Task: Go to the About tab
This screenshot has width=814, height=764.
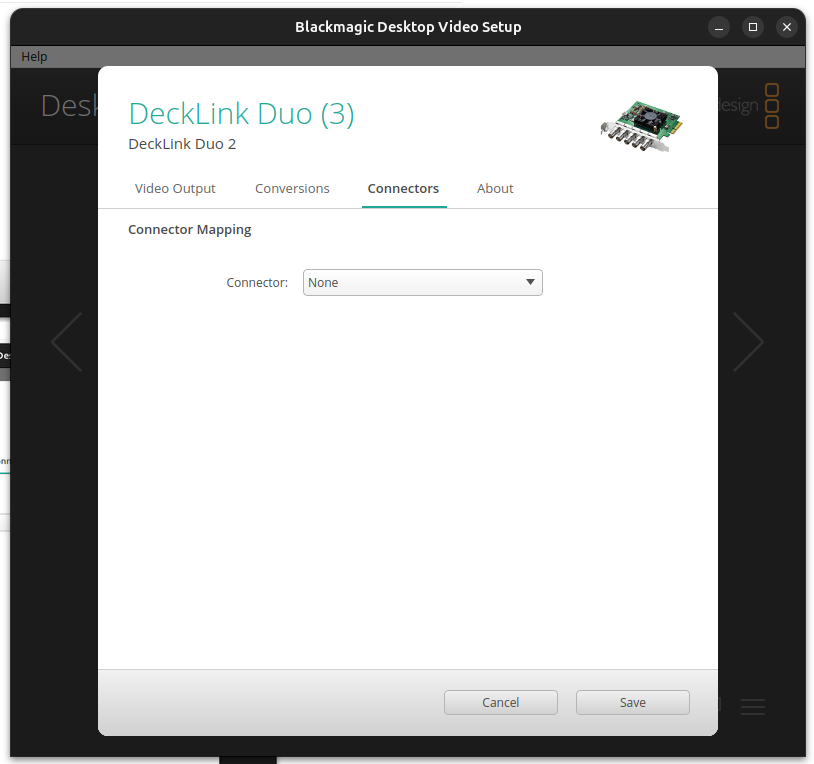Action: click(x=495, y=188)
